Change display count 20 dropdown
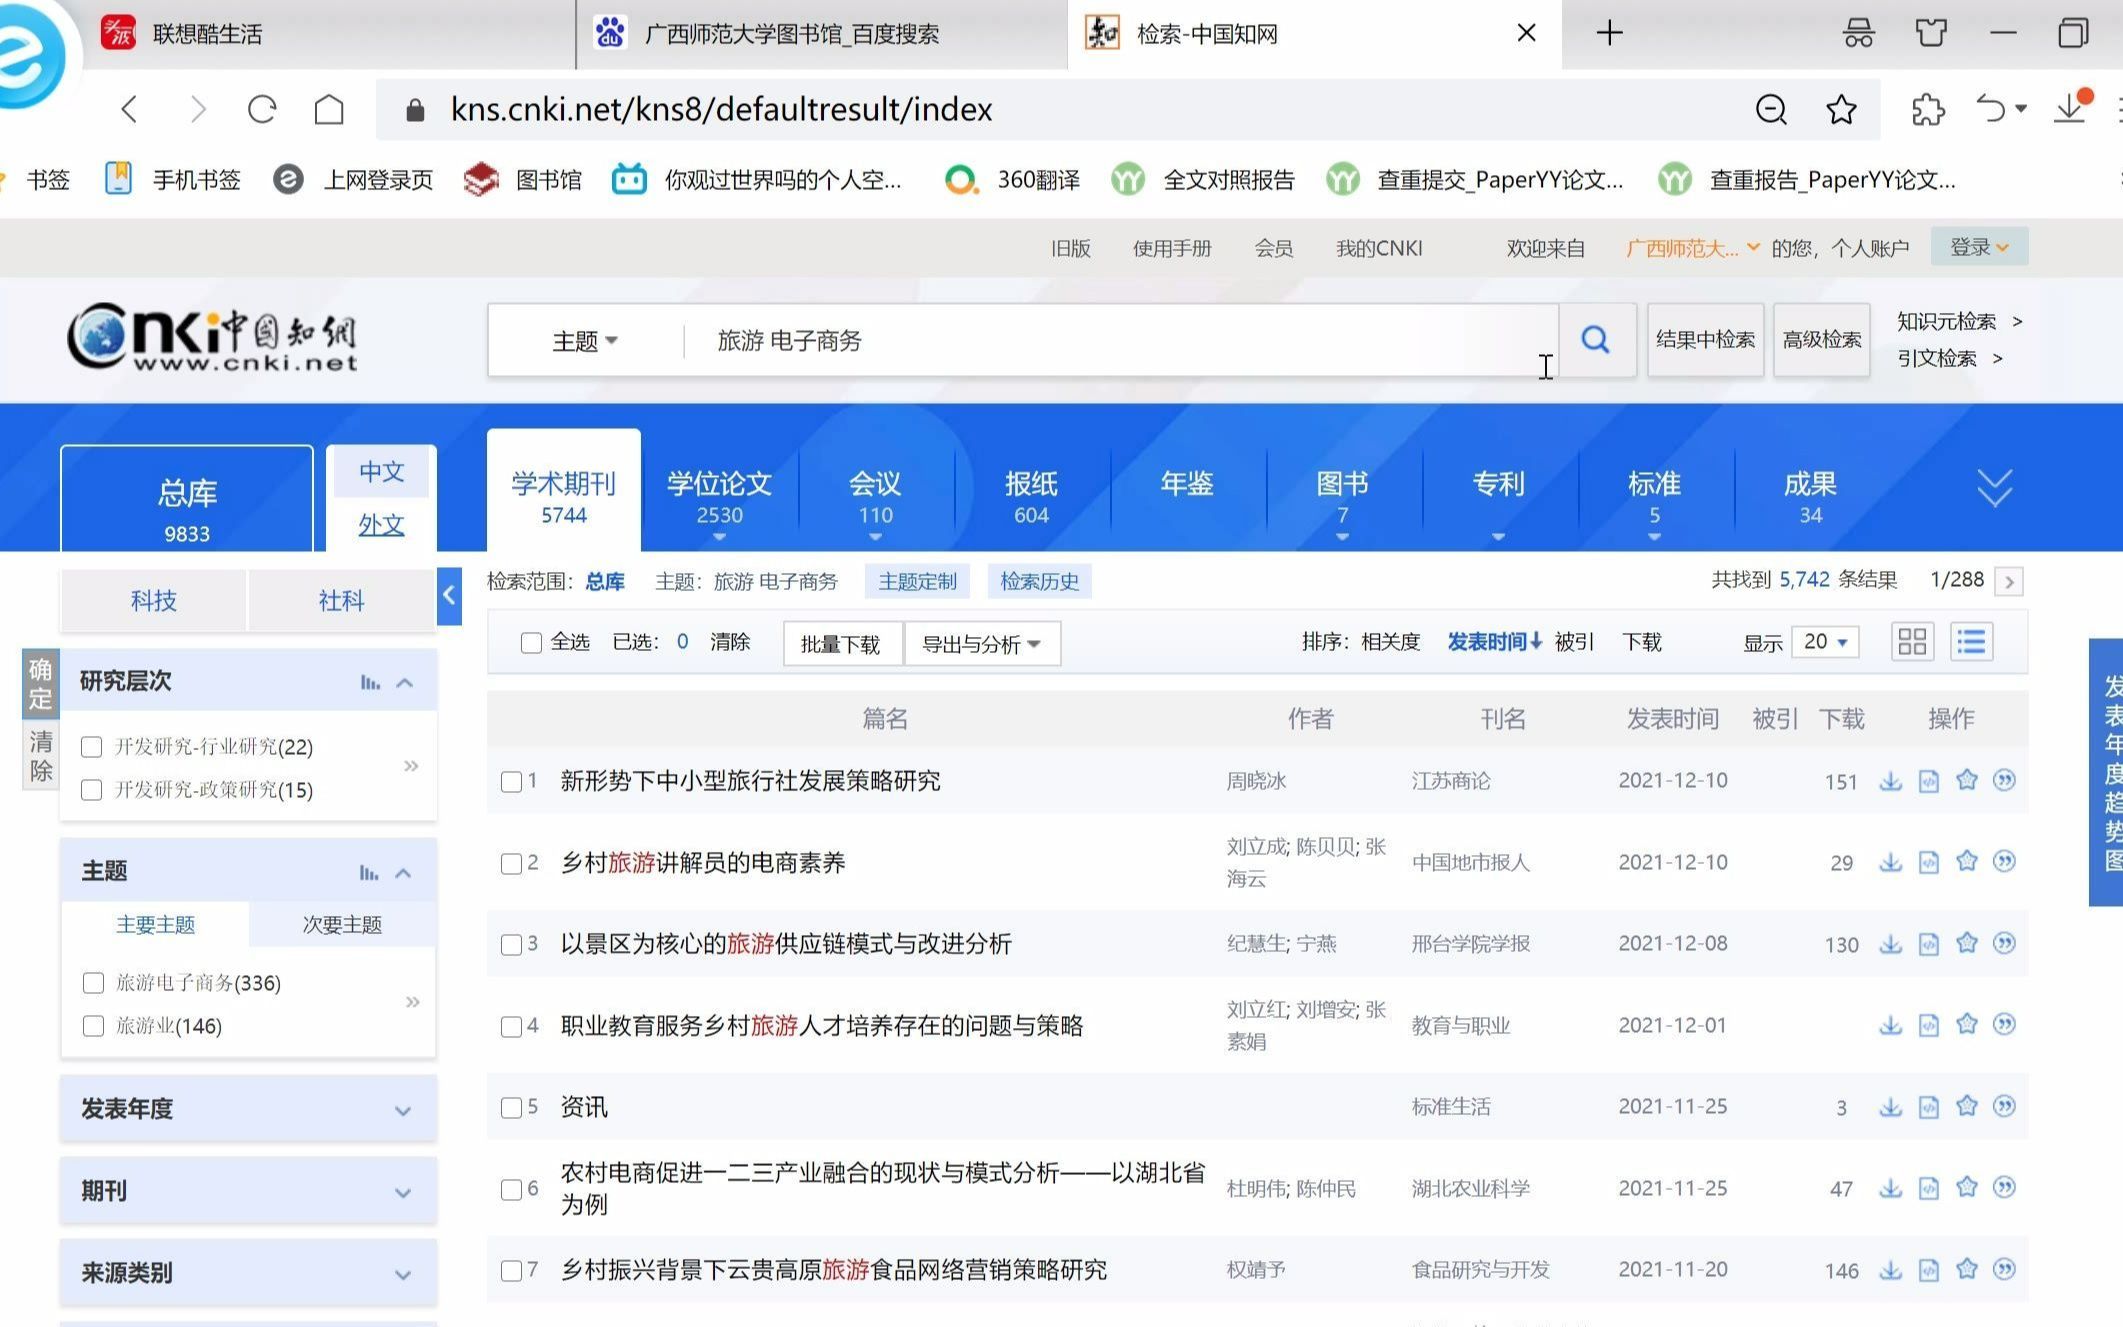Viewport: 2123px width, 1327px height. [1825, 642]
